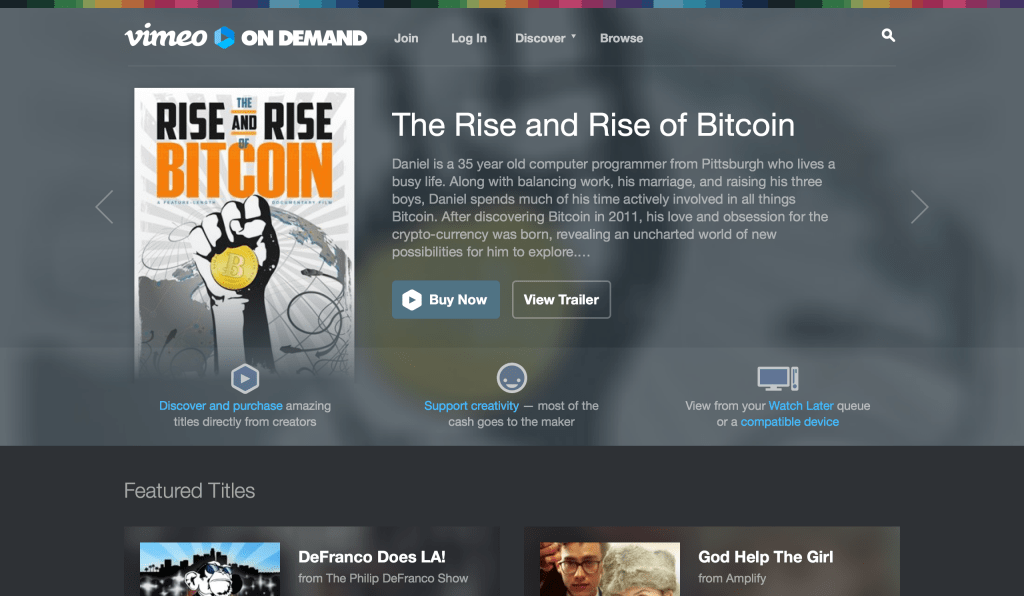This screenshot has height=596, width=1024.
Task: Expand the Discover dropdown menu
Action: [x=545, y=38]
